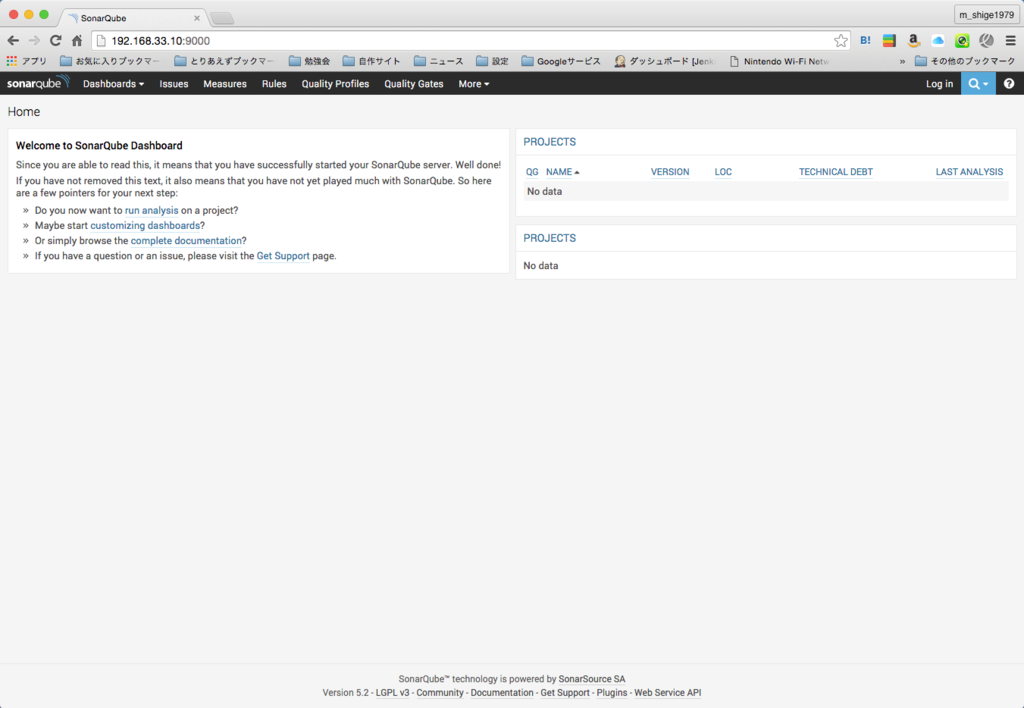Open complete documentation link
The height and width of the screenshot is (708, 1024).
click(x=186, y=240)
